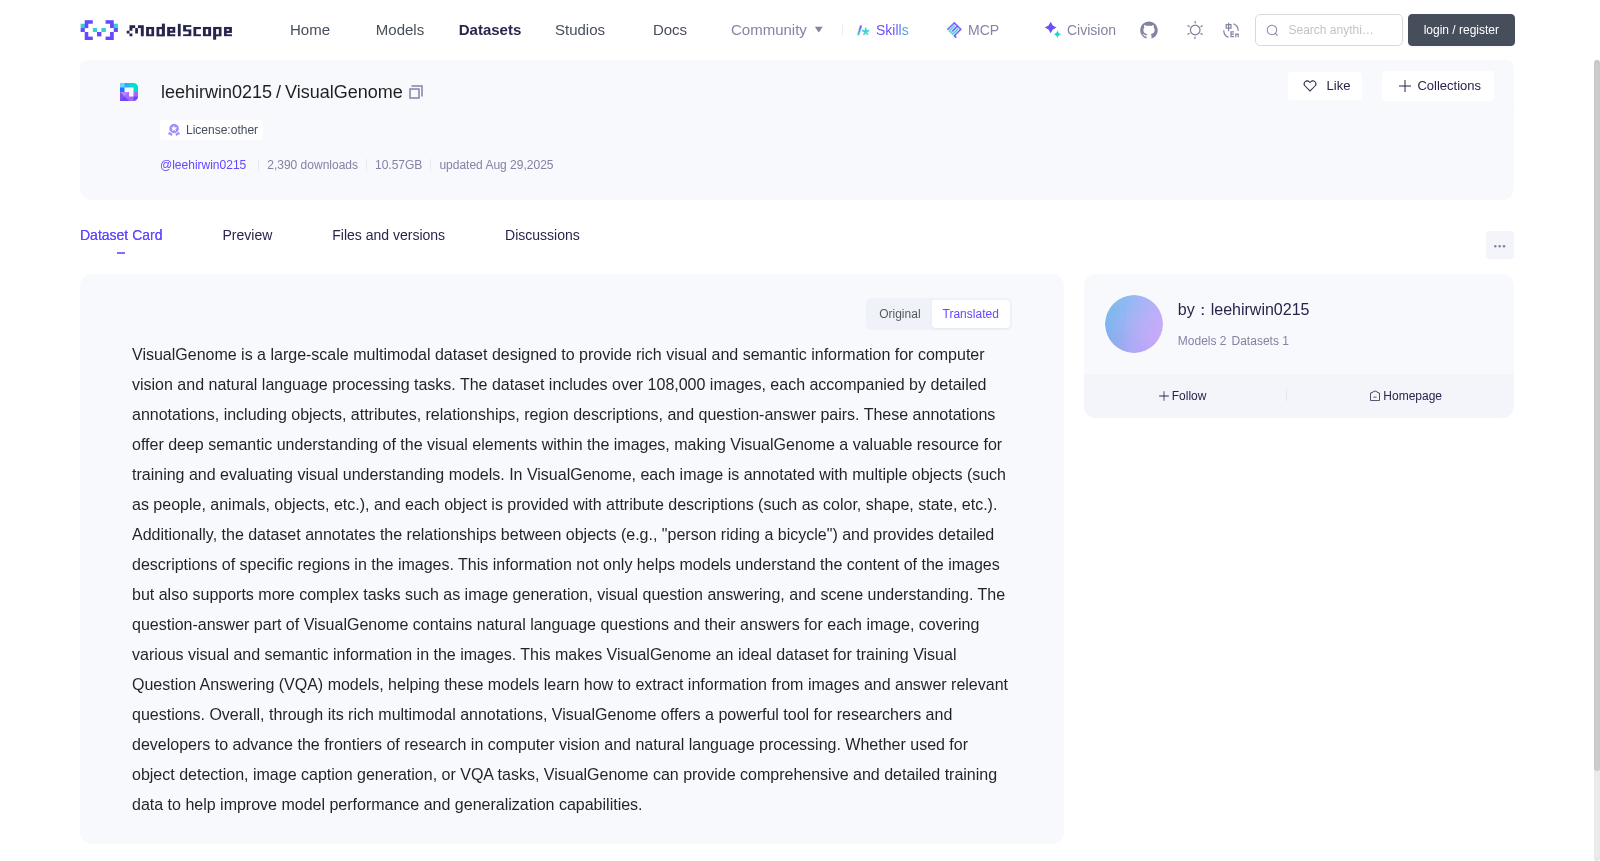This screenshot has height=861, width=1600.
Task: Click the author name by : leehirwin0215
Action: point(1243,310)
